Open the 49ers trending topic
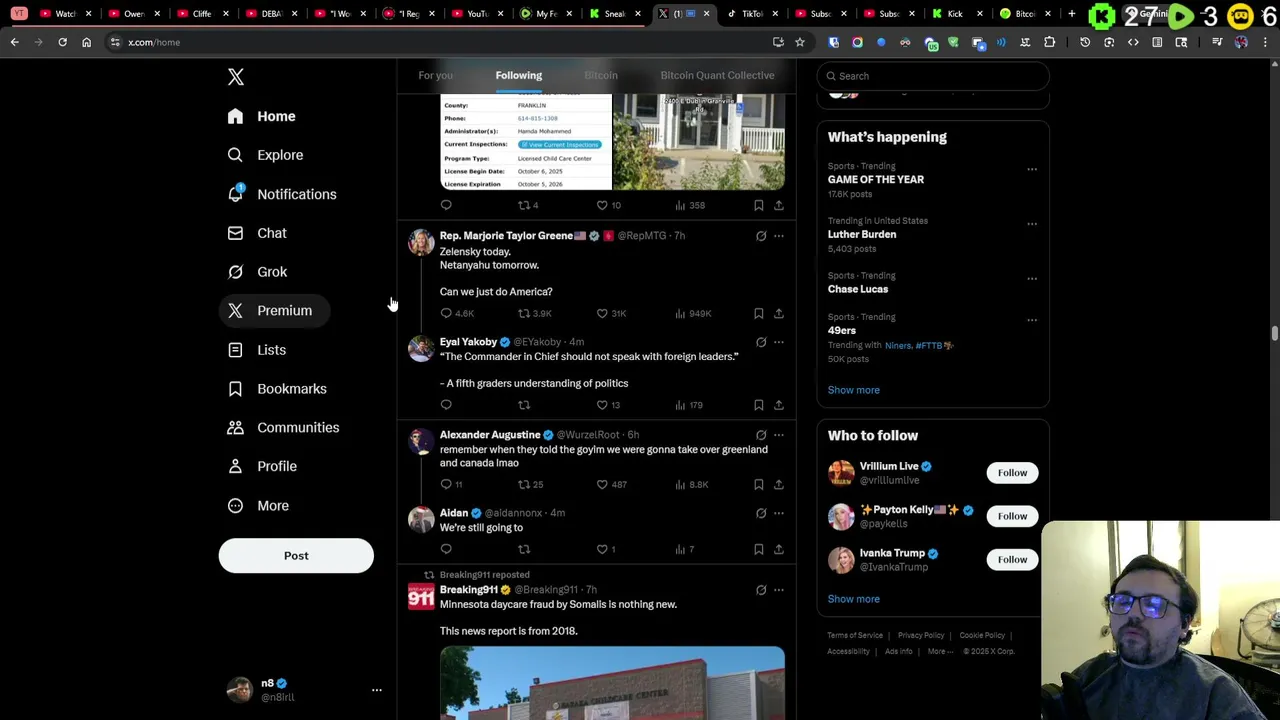 pos(841,331)
